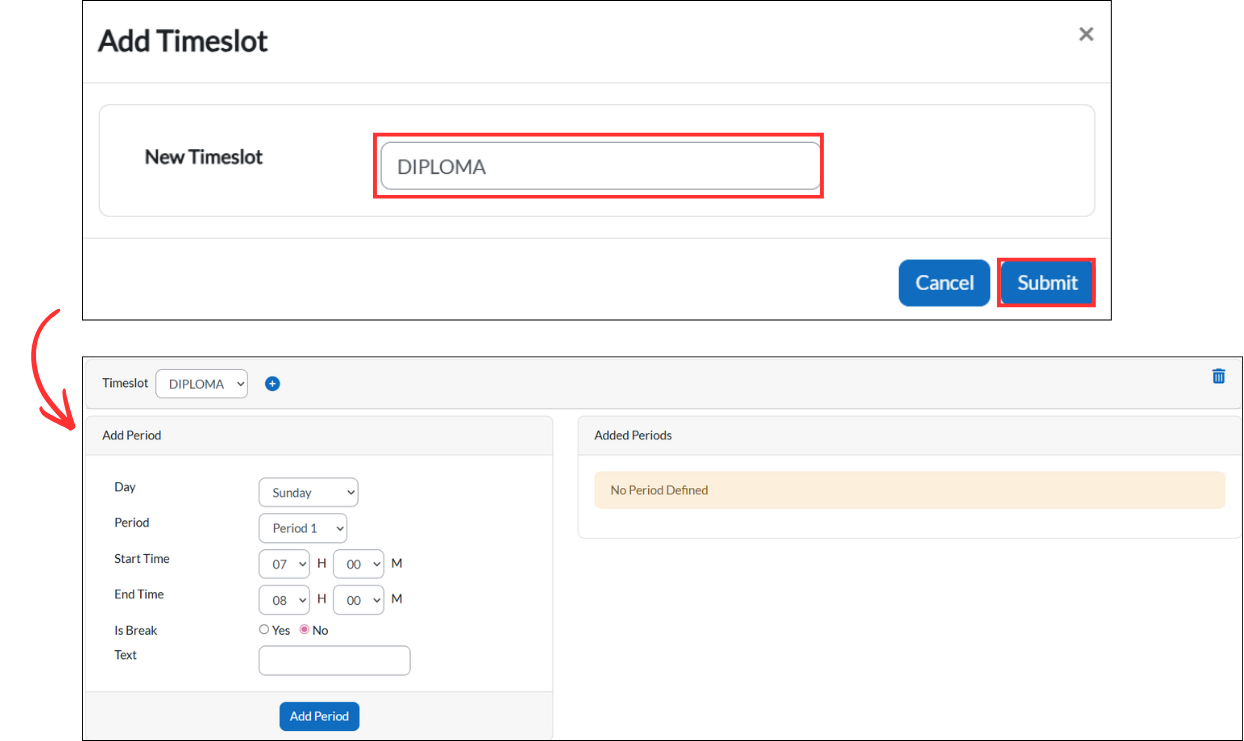Open the End Time minute dropdown
The height and width of the screenshot is (741, 1244).
358,599
